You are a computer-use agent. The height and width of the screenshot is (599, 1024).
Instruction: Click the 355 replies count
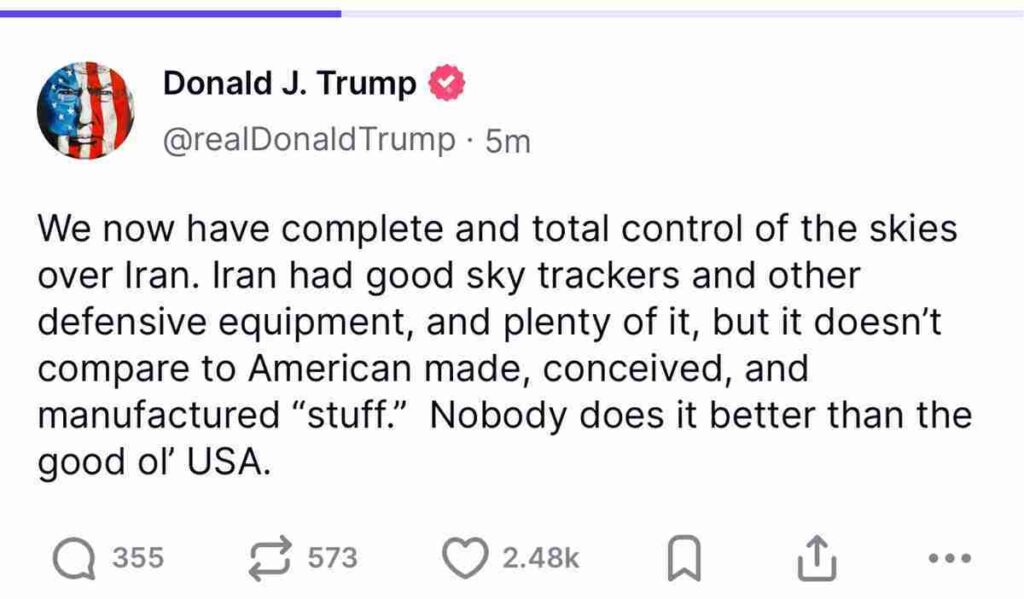click(x=137, y=558)
